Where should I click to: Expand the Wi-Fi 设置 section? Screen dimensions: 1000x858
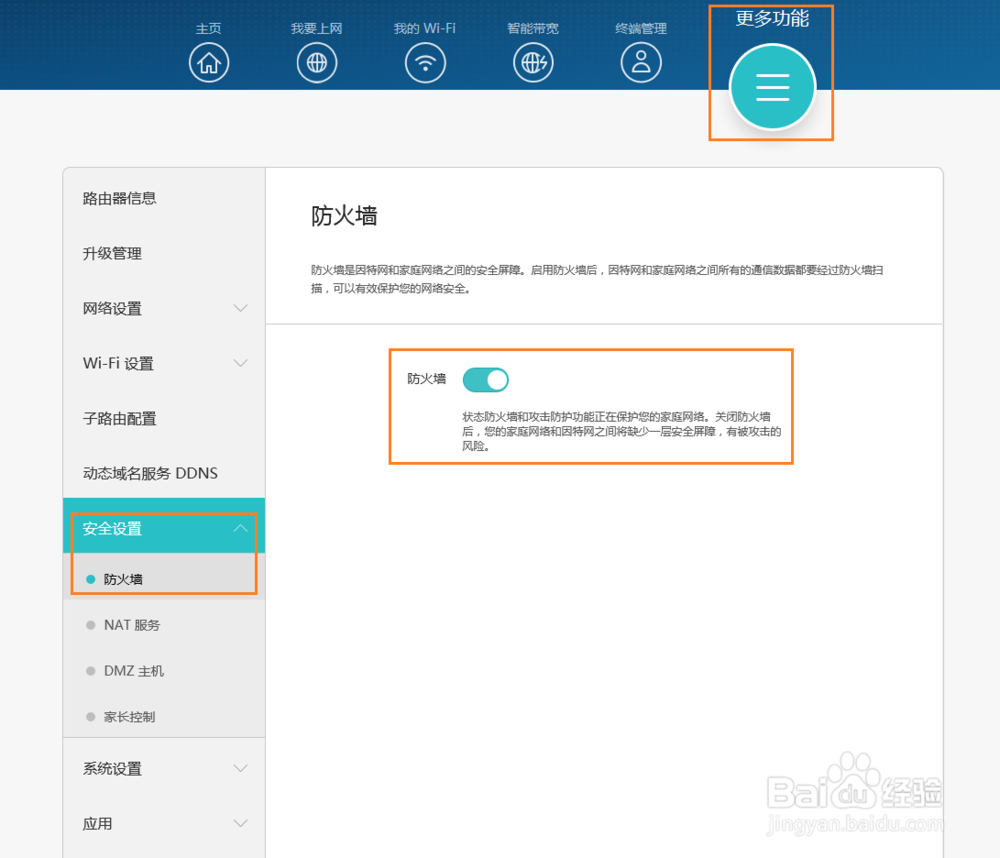(x=240, y=363)
